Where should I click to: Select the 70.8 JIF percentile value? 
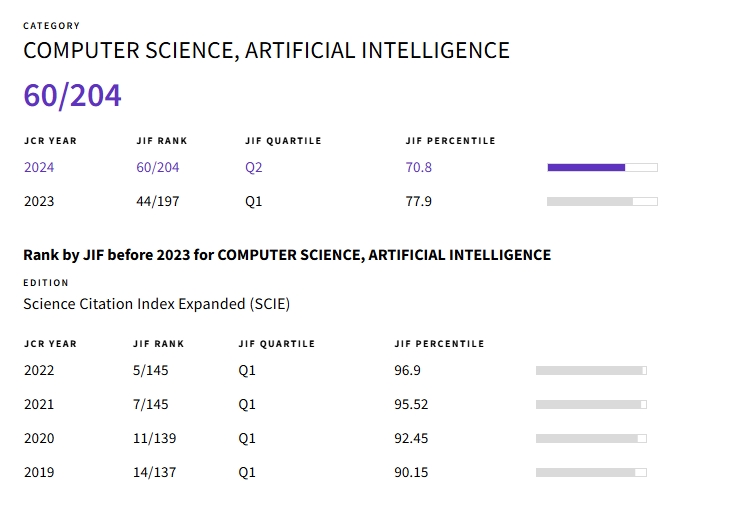[x=418, y=167]
